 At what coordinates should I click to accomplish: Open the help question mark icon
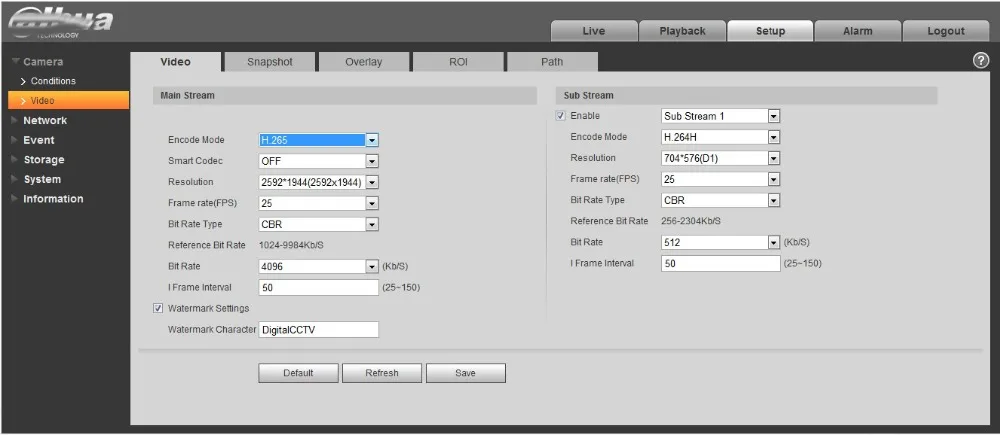[980, 61]
